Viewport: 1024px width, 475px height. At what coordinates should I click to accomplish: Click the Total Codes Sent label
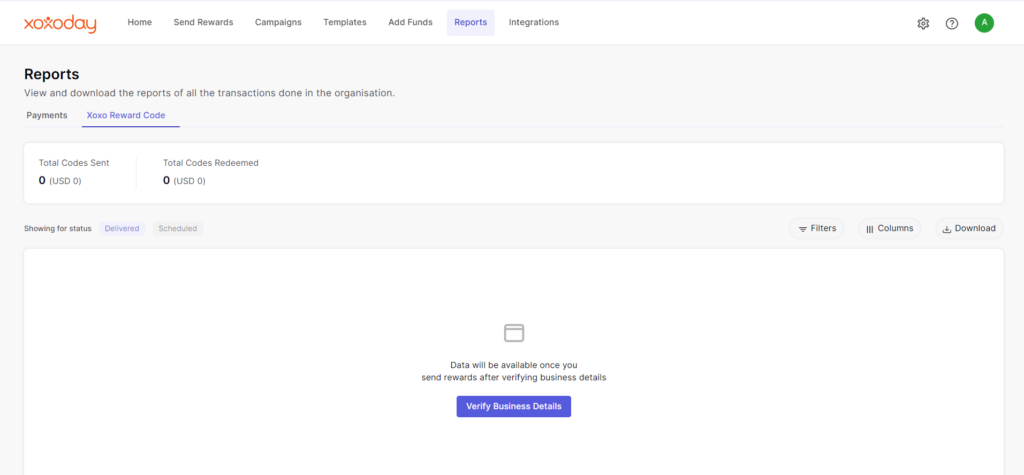(x=74, y=163)
